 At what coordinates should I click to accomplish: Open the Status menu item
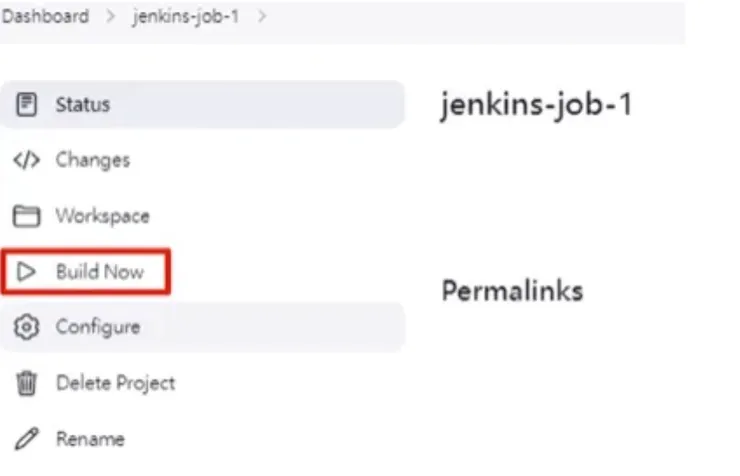[83, 104]
